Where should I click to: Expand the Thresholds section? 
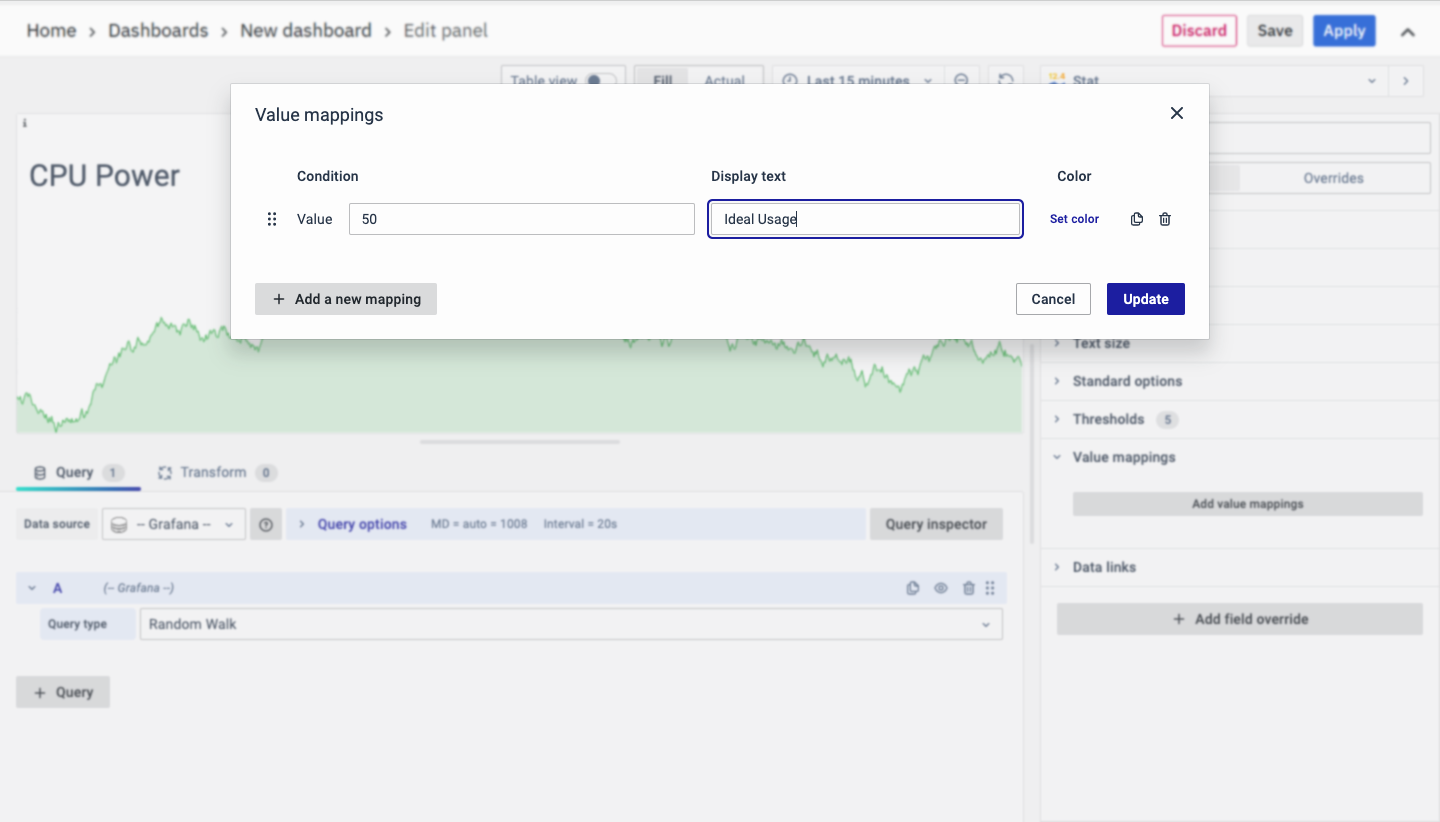click(x=1107, y=419)
